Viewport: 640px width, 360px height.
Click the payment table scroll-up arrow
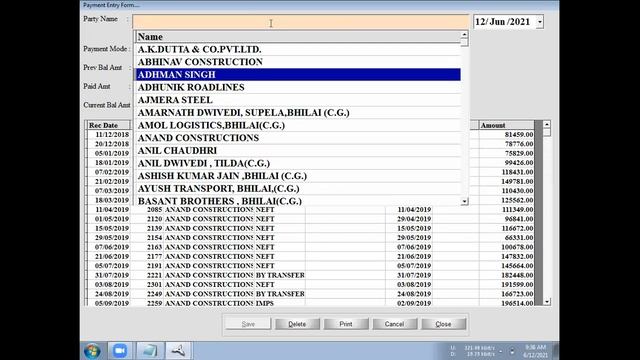[547, 124]
